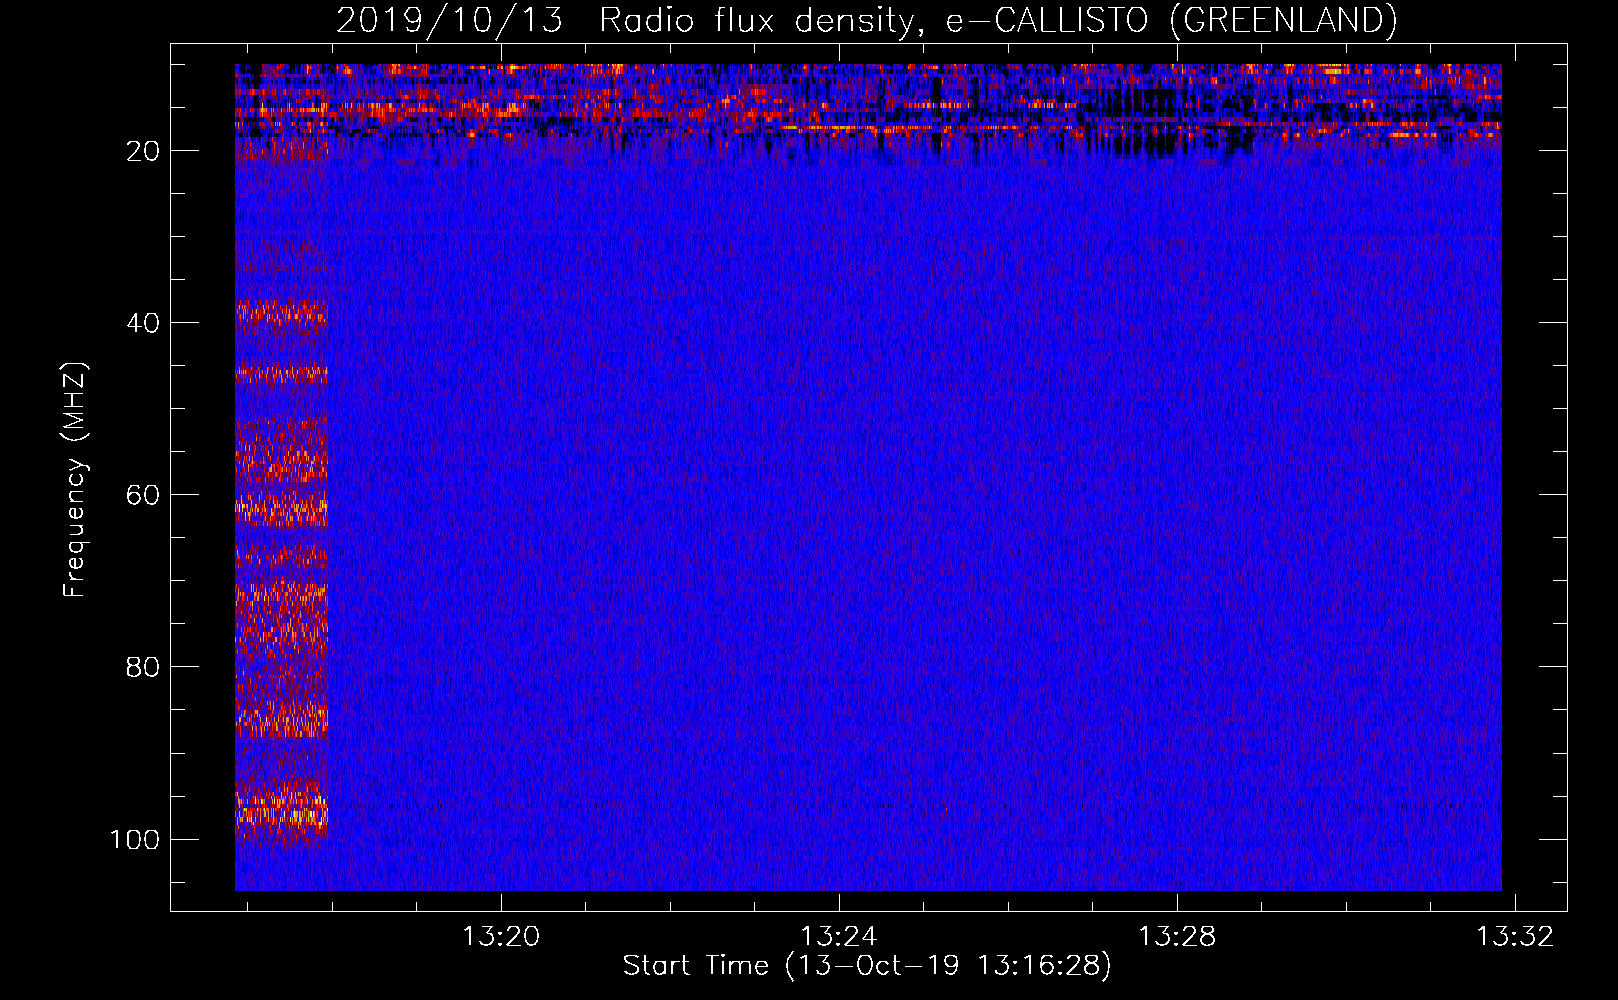This screenshot has height=1000, width=1618.
Task: Select the 60 MHz frequency tick label
Action: coord(143,495)
